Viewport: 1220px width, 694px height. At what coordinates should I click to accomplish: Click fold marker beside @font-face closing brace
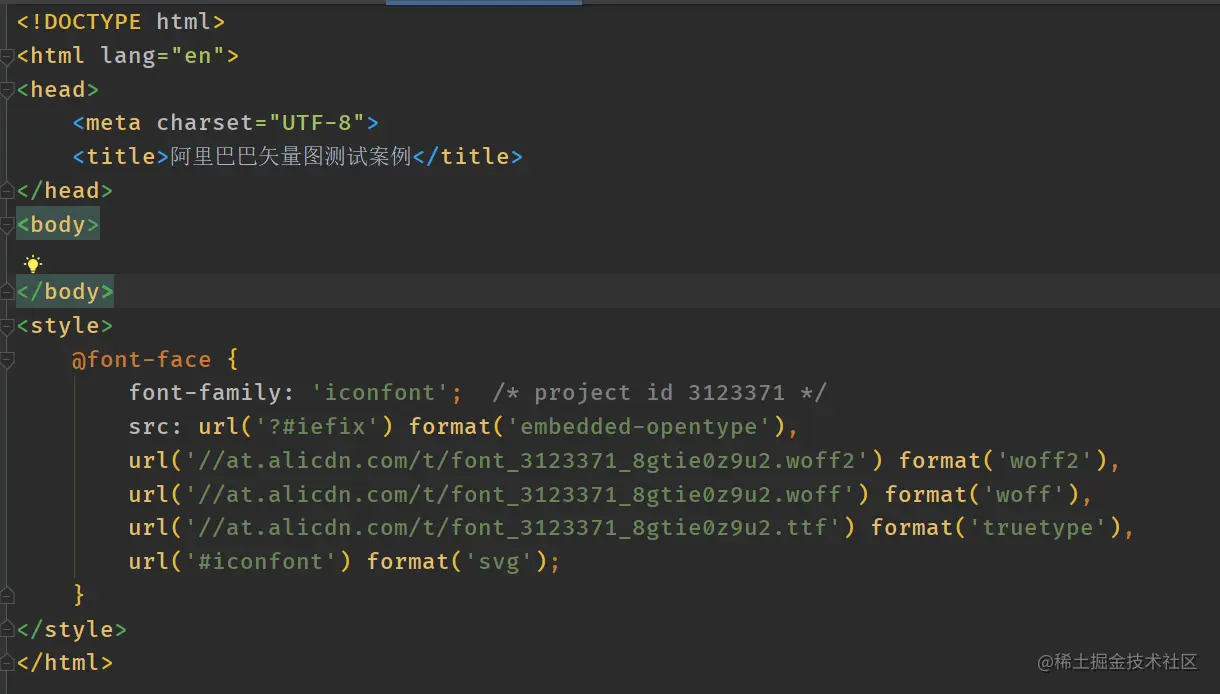pos(8,595)
